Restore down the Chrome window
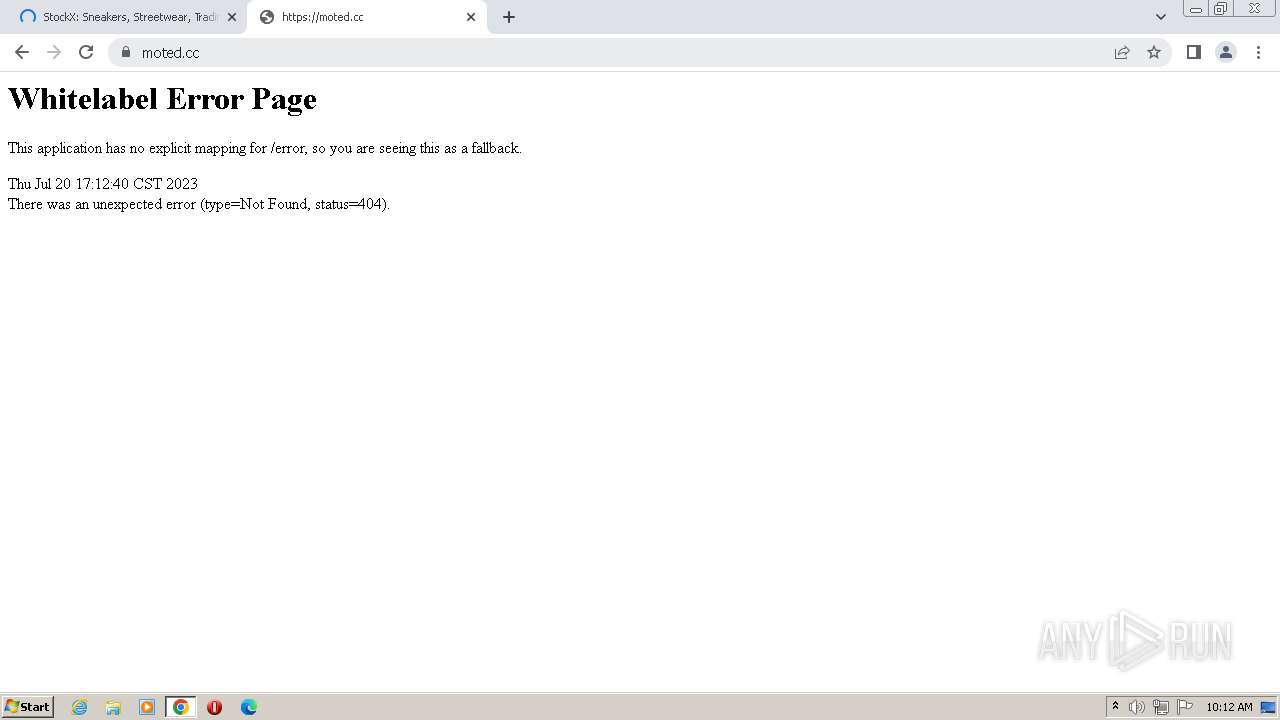 [1221, 9]
